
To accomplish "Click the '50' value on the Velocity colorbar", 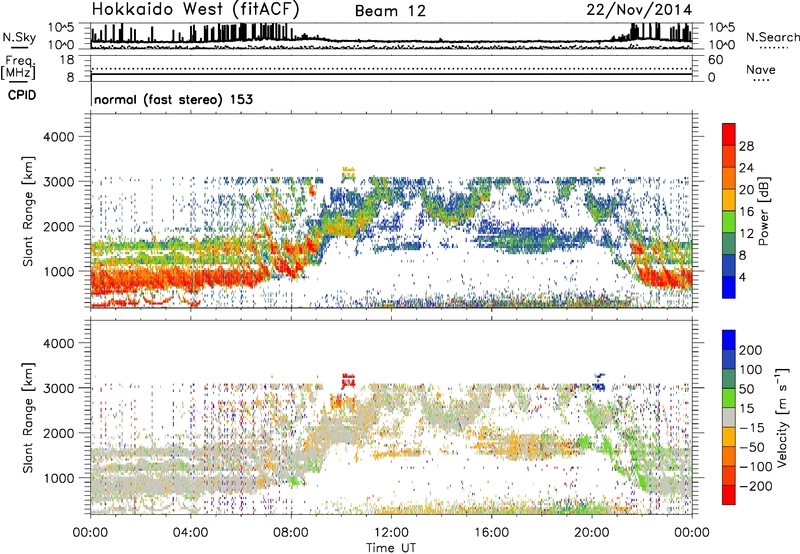I will [746, 389].
